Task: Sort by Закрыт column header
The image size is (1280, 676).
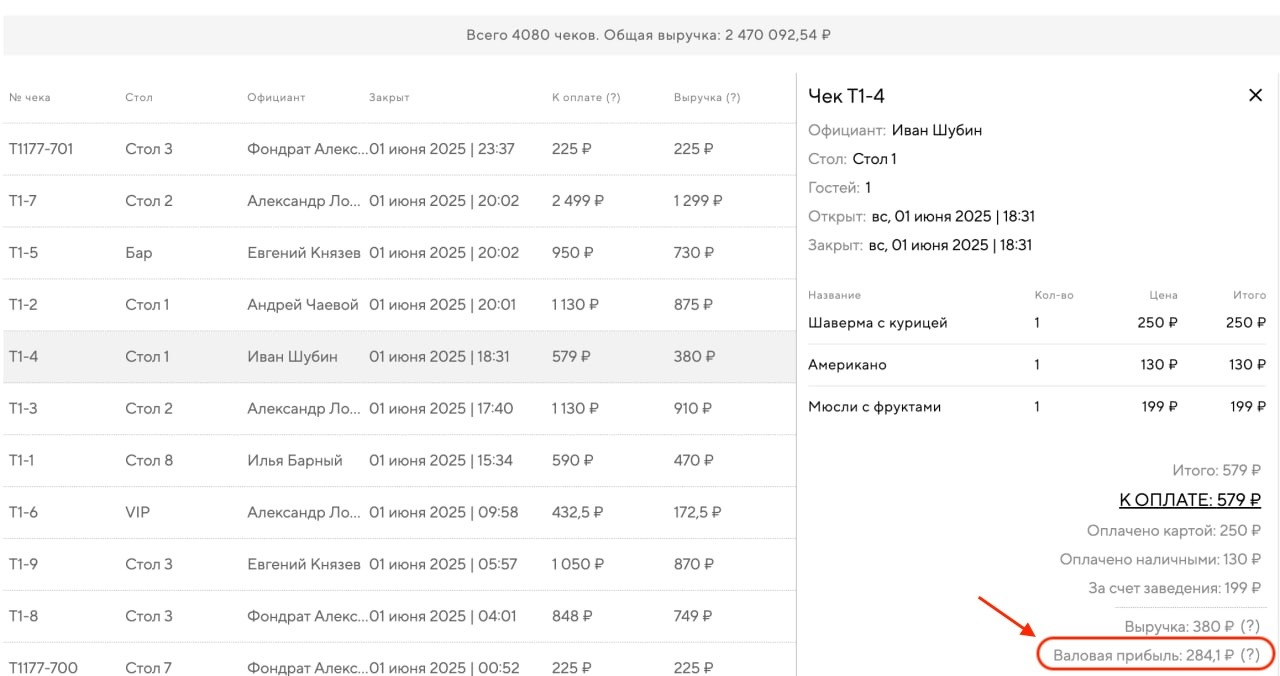Action: click(389, 97)
